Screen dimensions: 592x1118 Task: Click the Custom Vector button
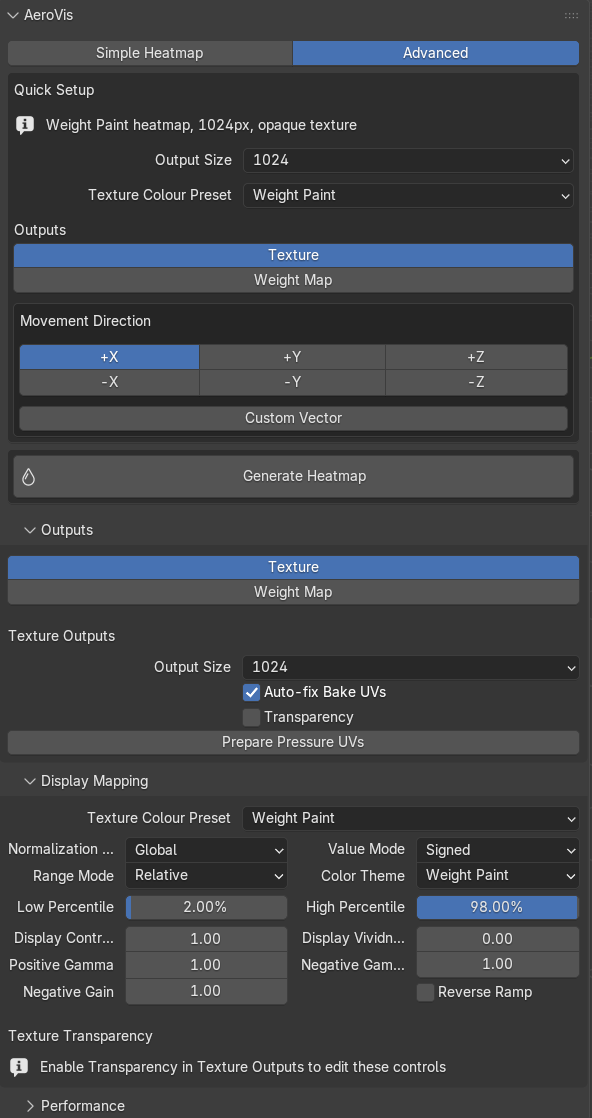(x=293, y=418)
